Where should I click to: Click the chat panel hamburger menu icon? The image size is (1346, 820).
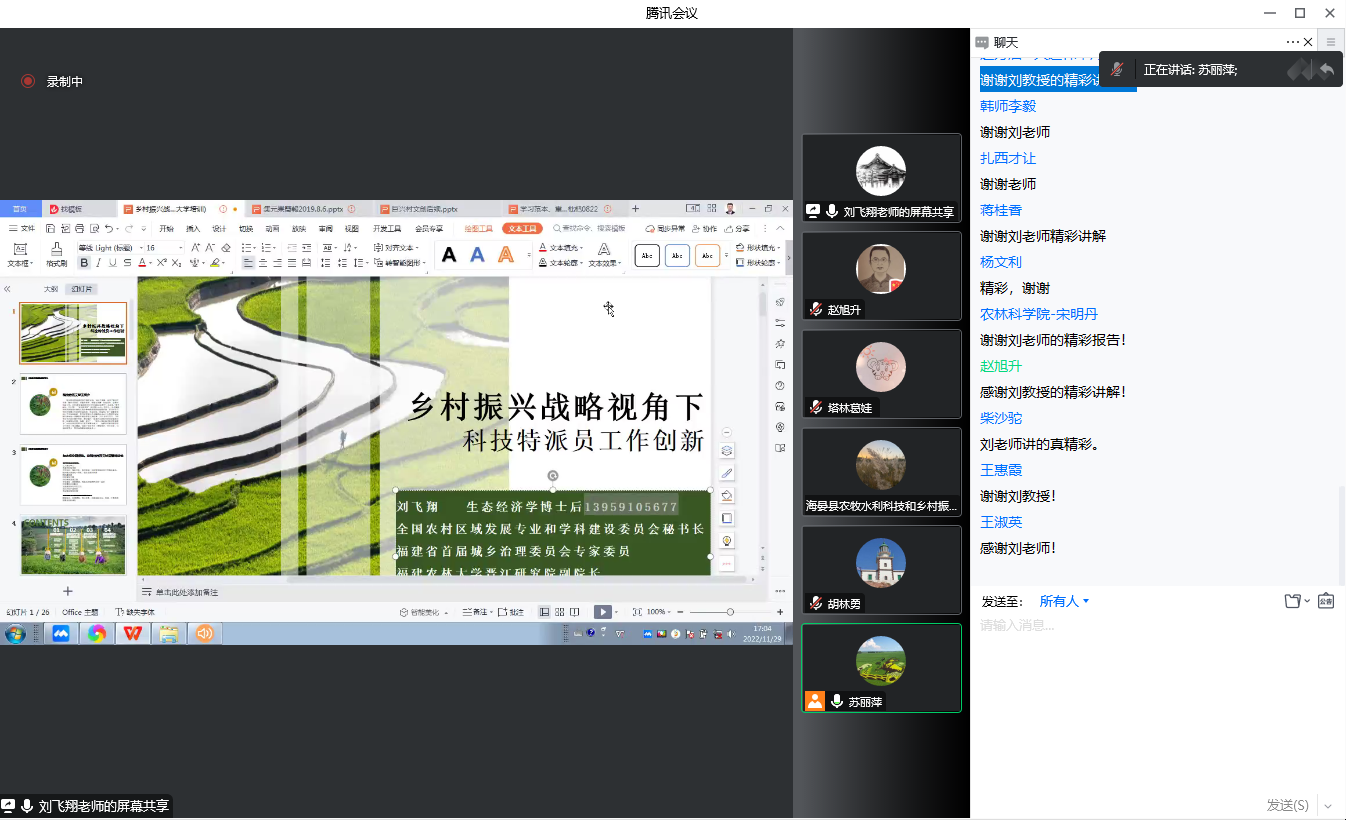[1330, 42]
